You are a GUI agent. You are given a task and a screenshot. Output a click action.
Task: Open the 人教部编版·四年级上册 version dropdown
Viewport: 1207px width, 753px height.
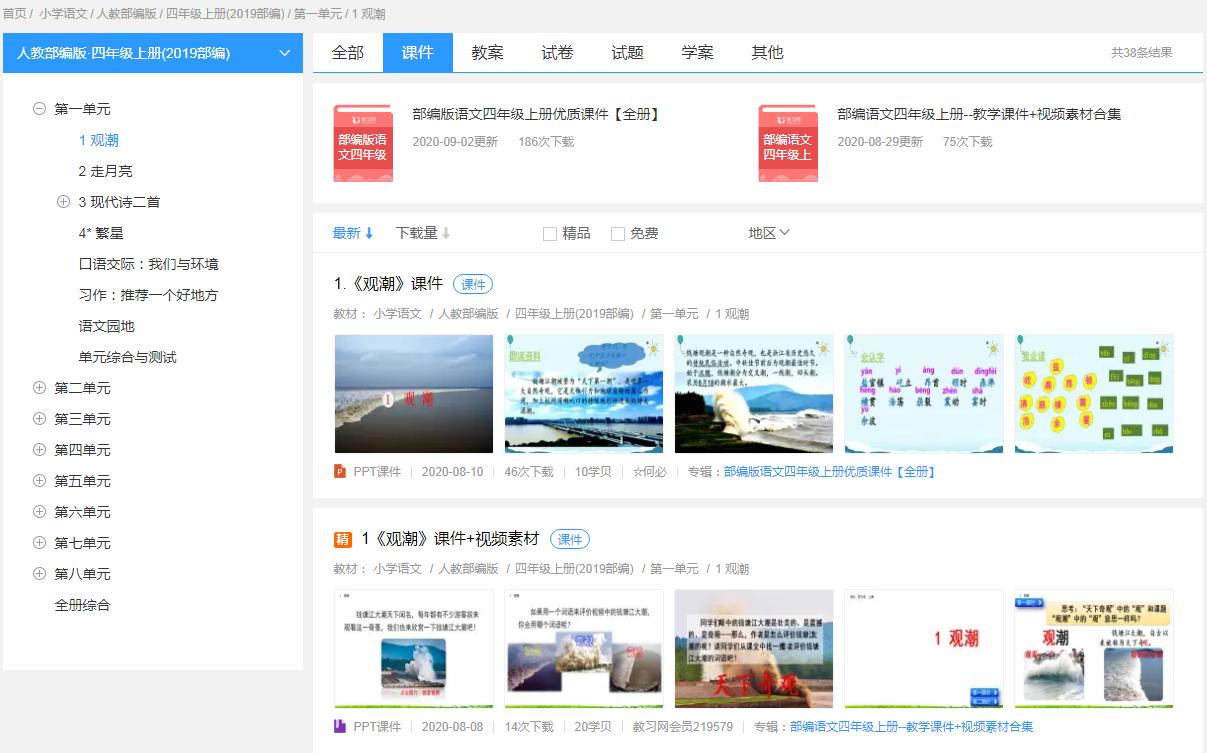point(152,52)
